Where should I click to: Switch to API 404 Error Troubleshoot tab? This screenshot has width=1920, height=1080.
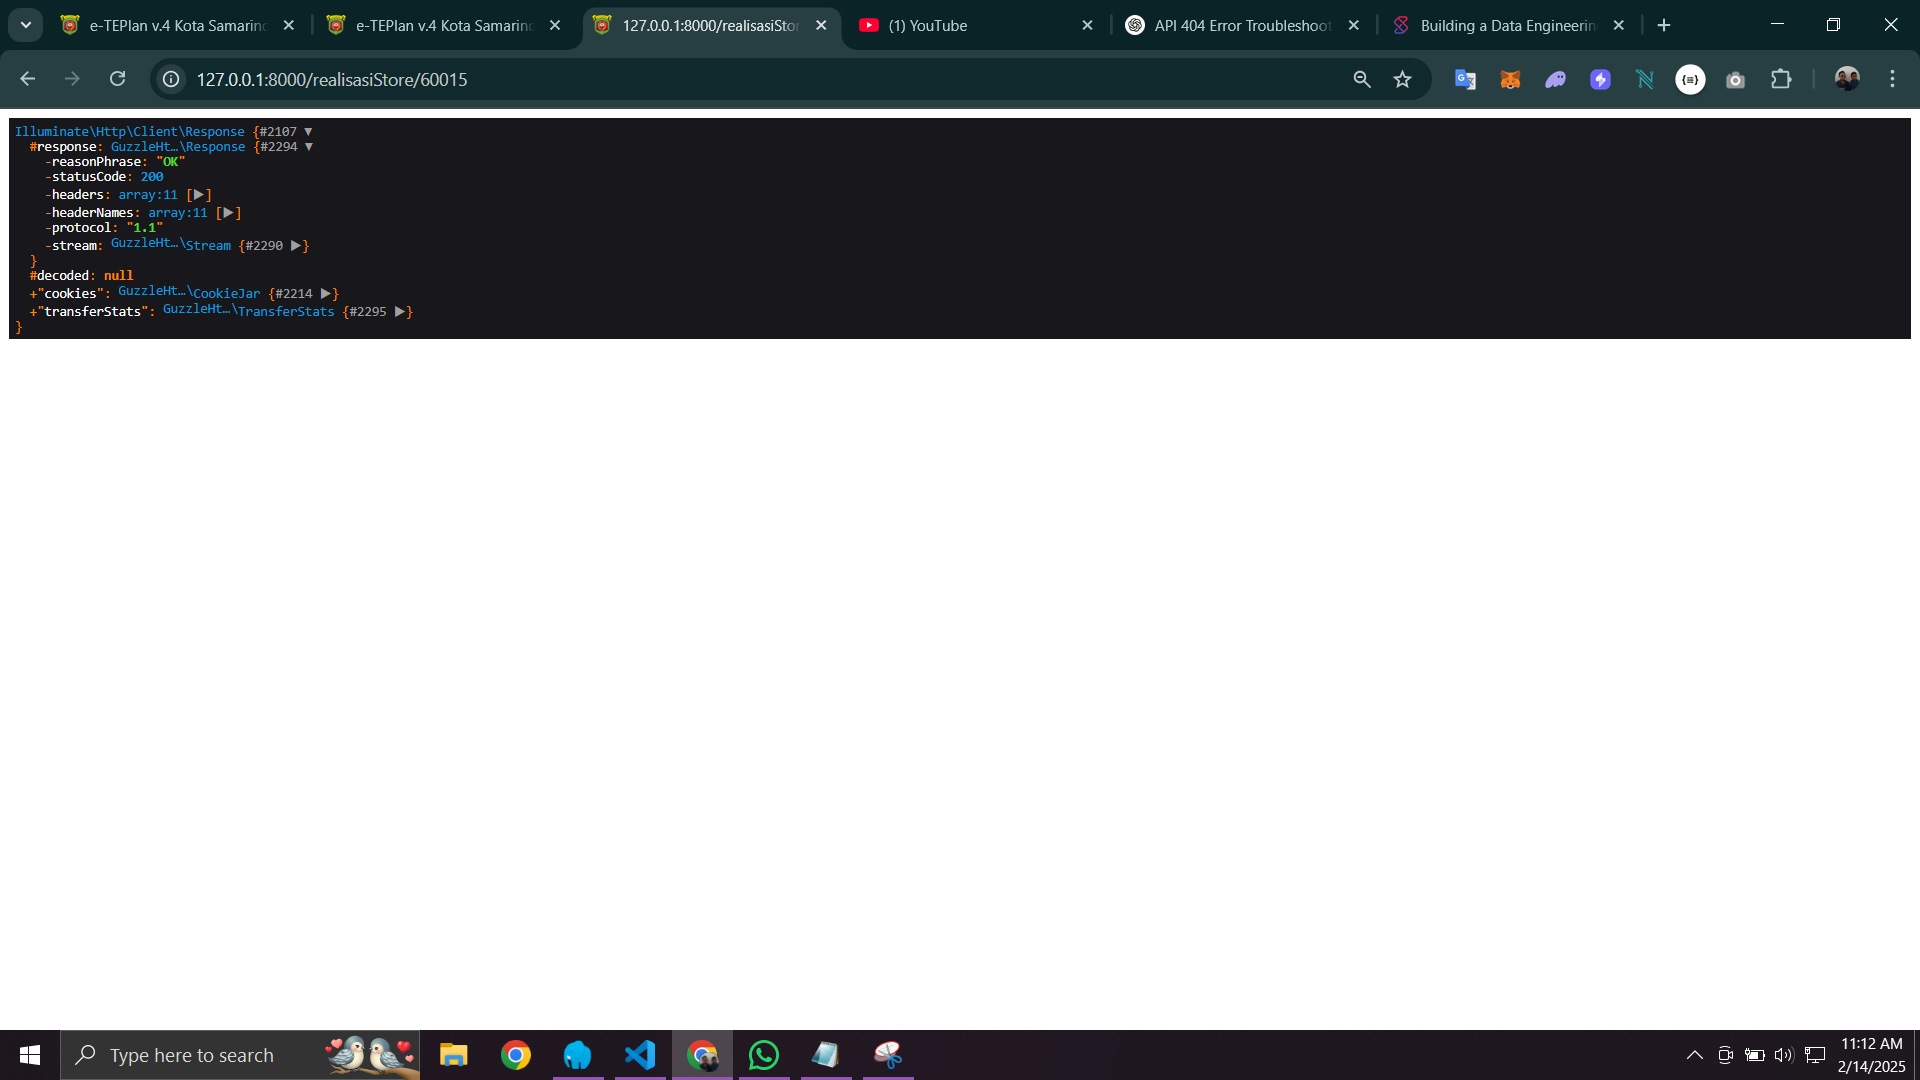1240,25
